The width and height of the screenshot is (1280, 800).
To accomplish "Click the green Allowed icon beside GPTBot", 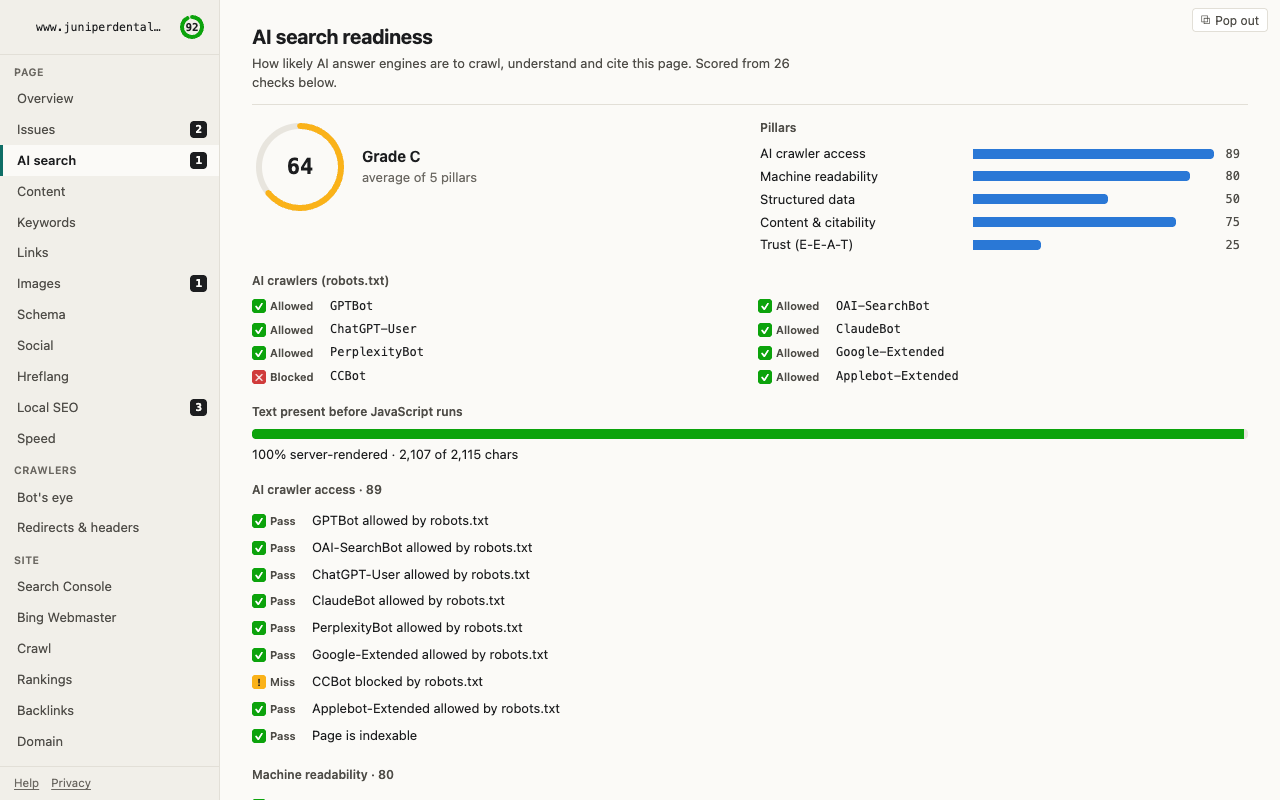I will (x=259, y=306).
